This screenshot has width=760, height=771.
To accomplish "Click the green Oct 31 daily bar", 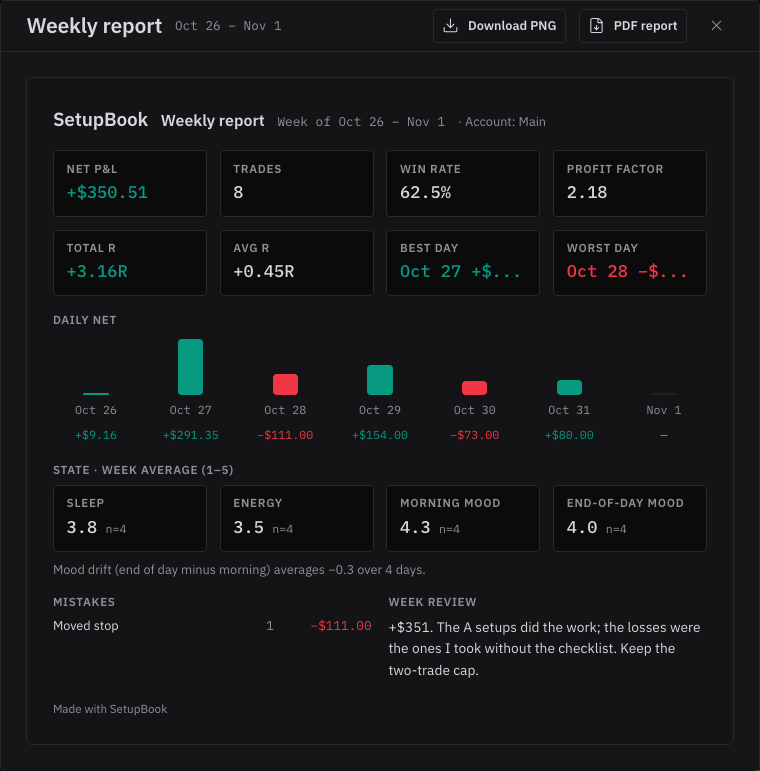I will [569, 387].
